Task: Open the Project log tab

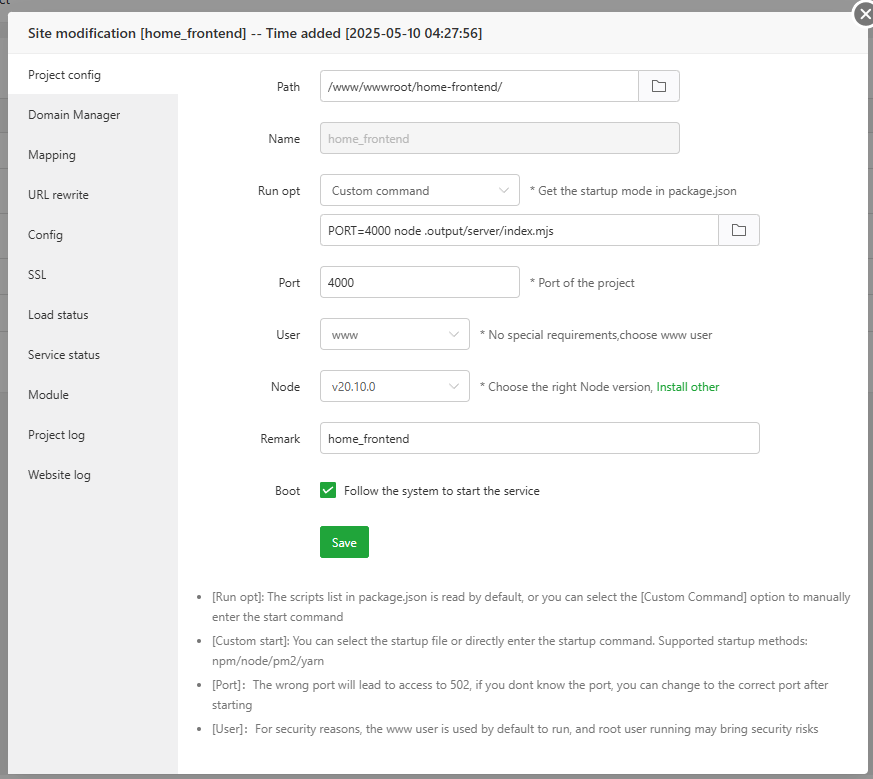Action: [56, 435]
